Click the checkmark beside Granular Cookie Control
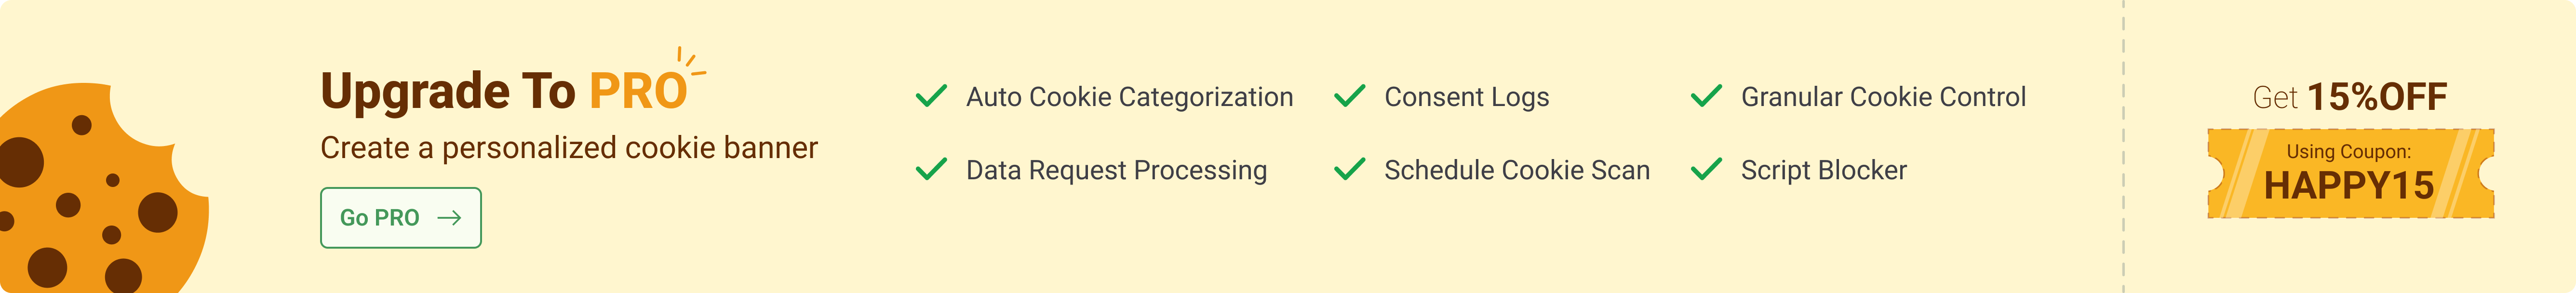Image resolution: width=2576 pixels, height=293 pixels. pyautogui.click(x=1706, y=96)
